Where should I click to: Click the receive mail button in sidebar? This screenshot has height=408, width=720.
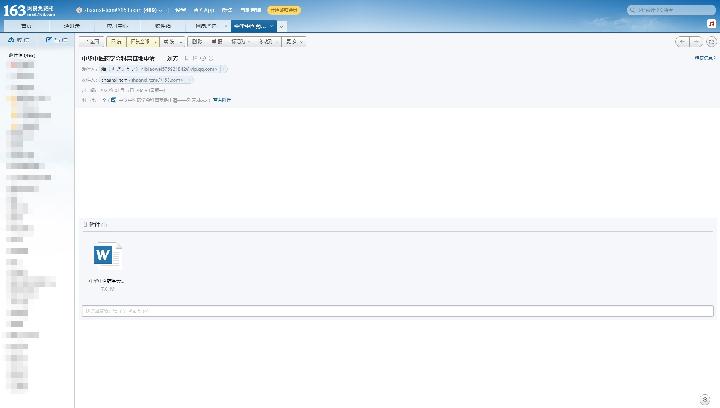click(19, 40)
